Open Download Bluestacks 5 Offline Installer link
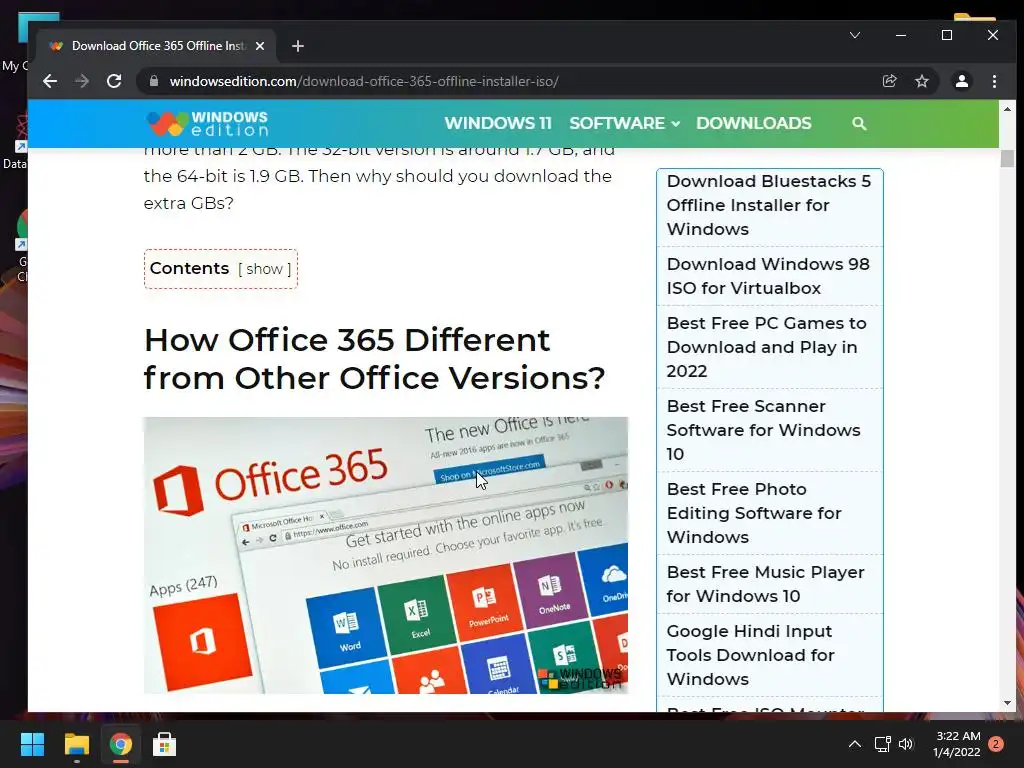This screenshot has width=1024, height=768. (769, 205)
